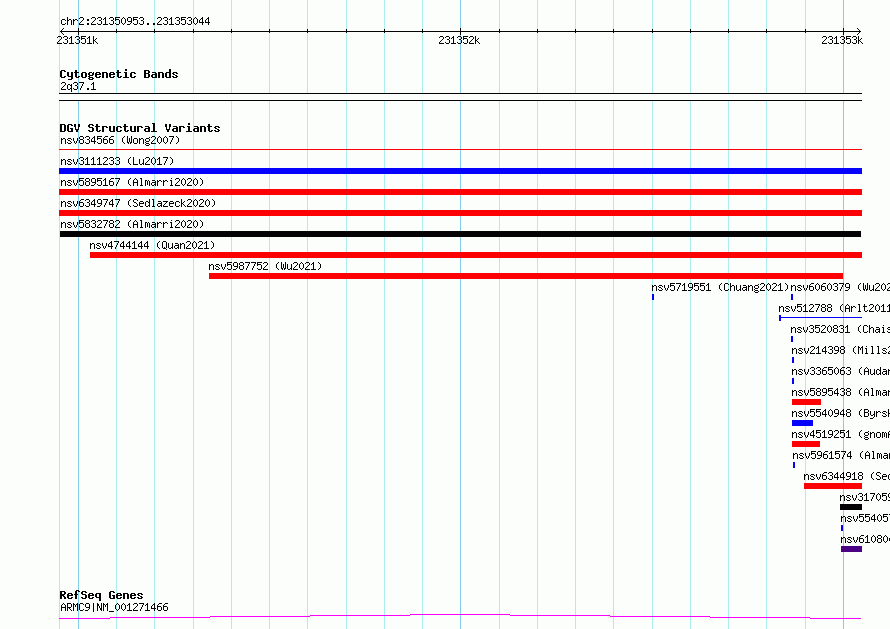This screenshot has width=890, height=629.
Task: Click the DGV Structural Variants track title
Action: click(x=140, y=128)
